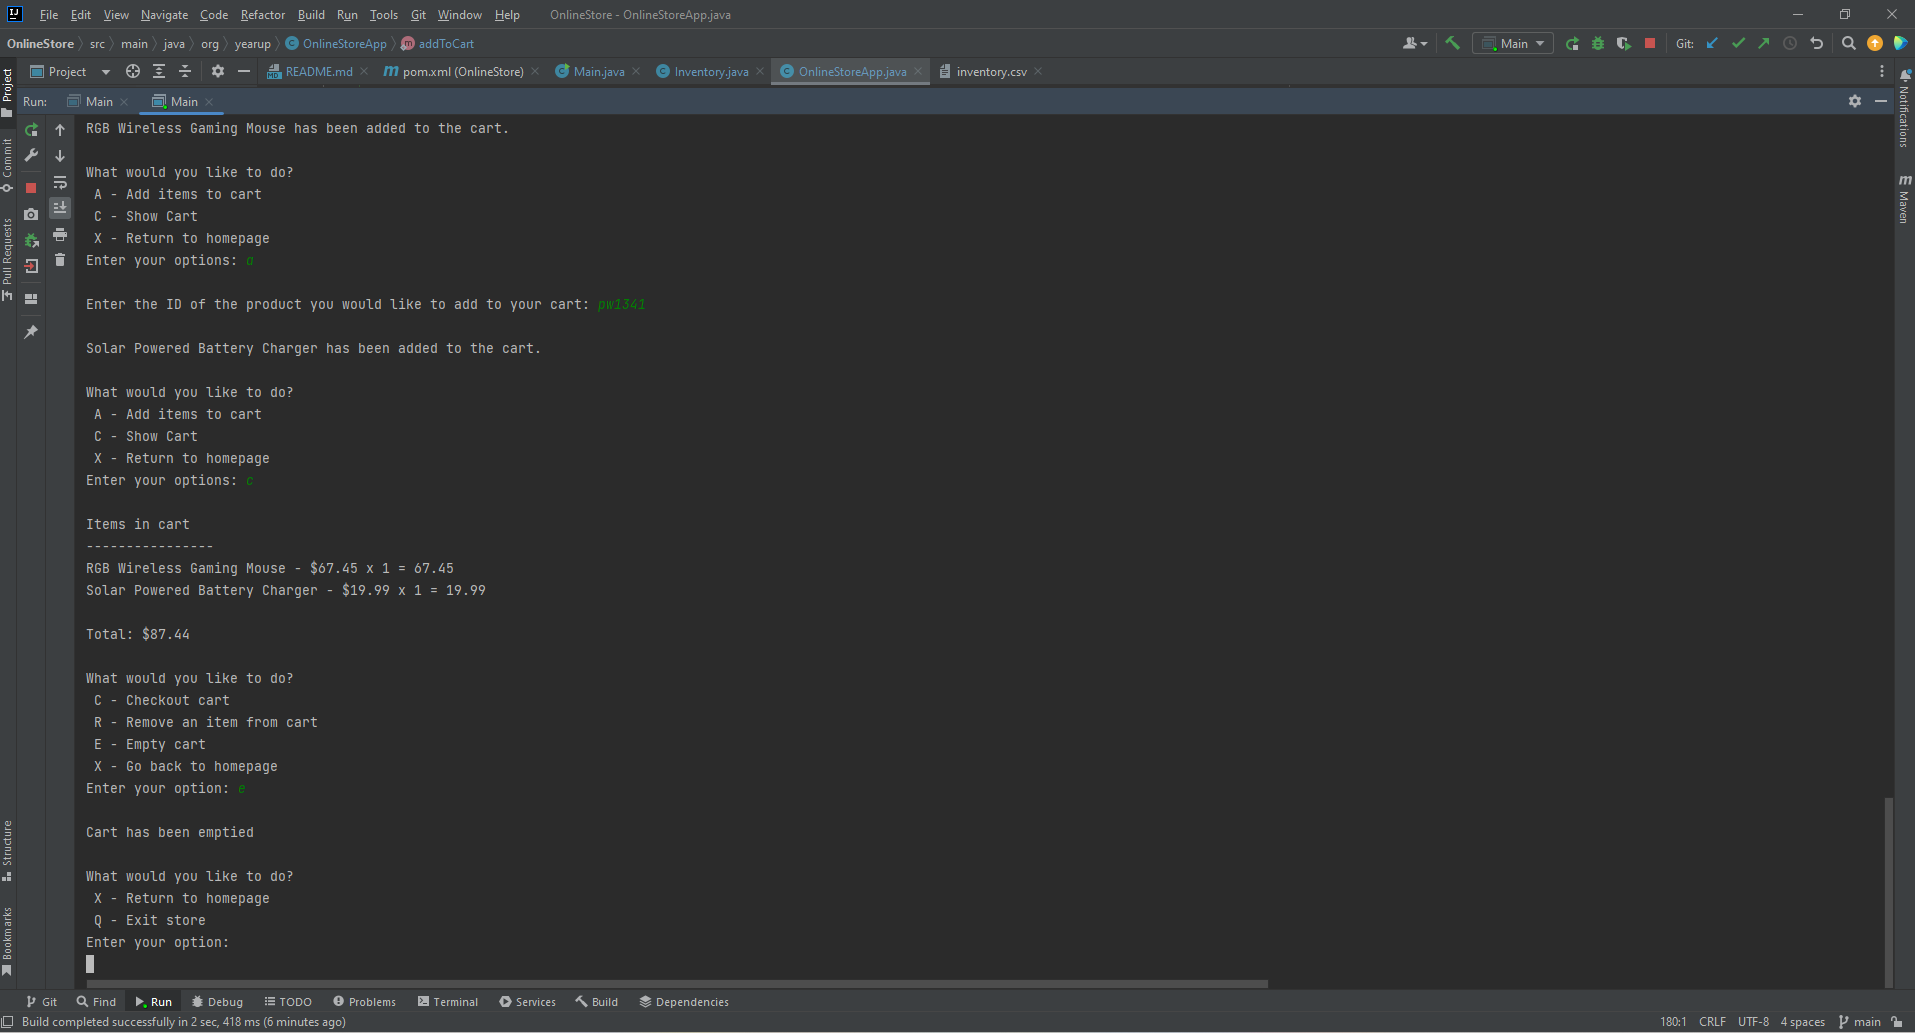Viewport: 1915px width, 1033px height.
Task: Open Search Everywhere magnifier
Action: [1849, 43]
